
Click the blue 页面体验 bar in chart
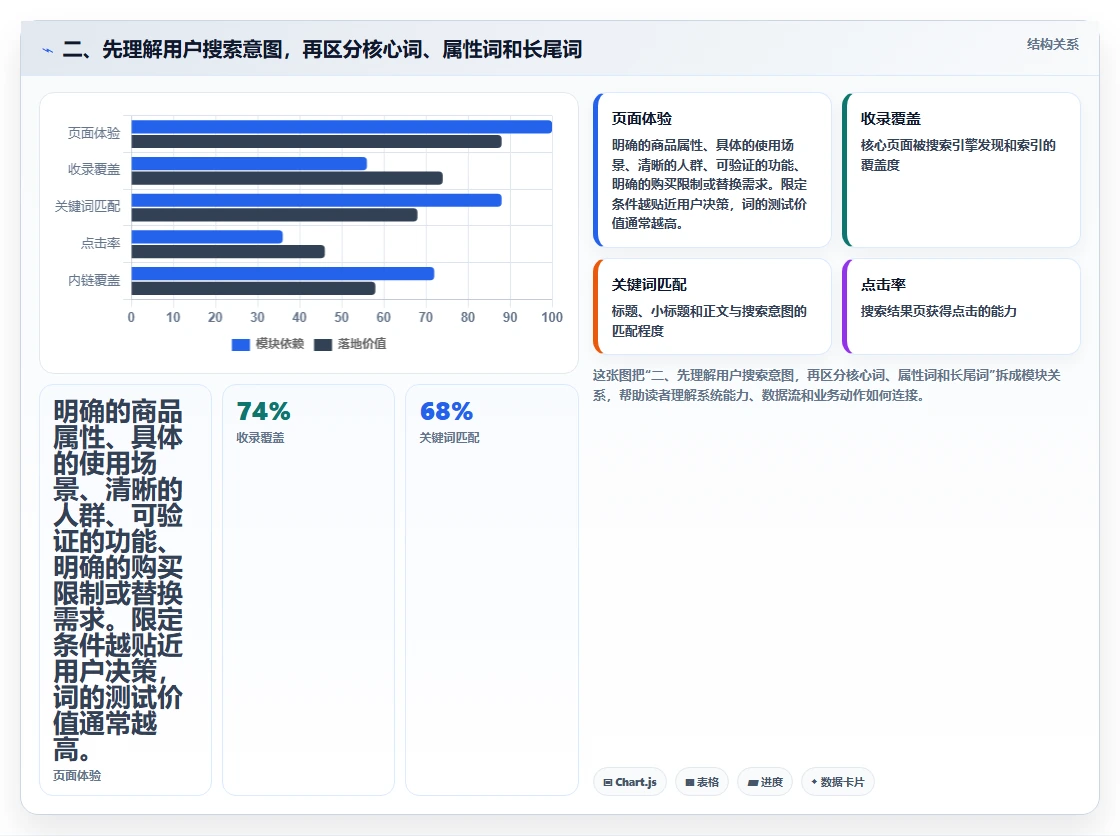point(341,126)
